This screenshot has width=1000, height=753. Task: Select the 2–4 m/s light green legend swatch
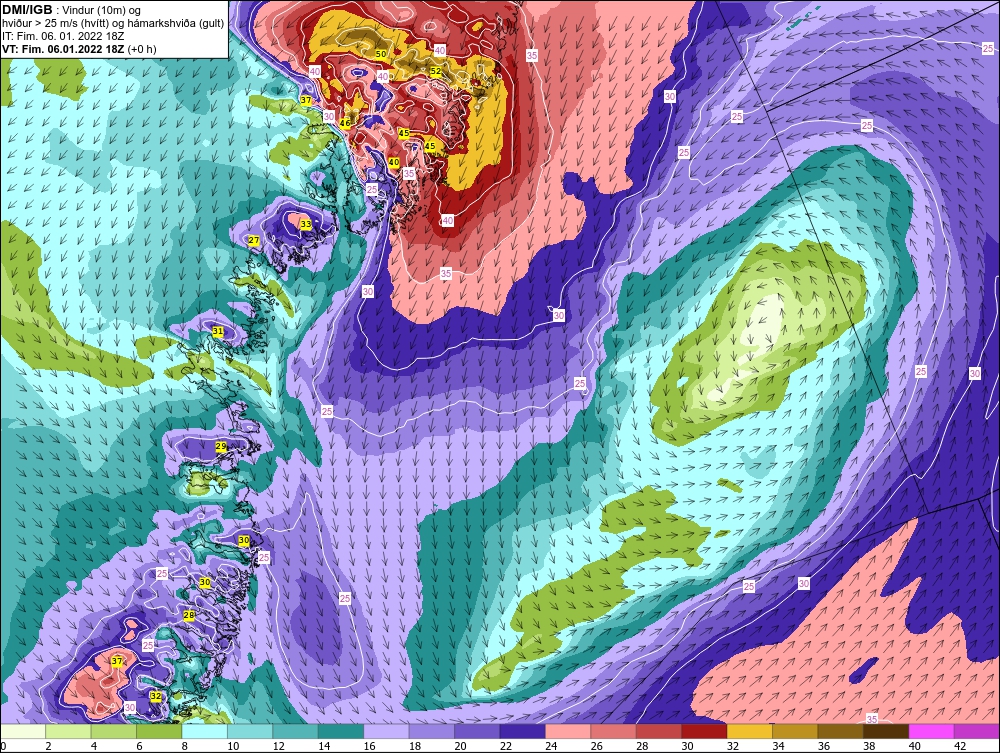(x=68, y=731)
